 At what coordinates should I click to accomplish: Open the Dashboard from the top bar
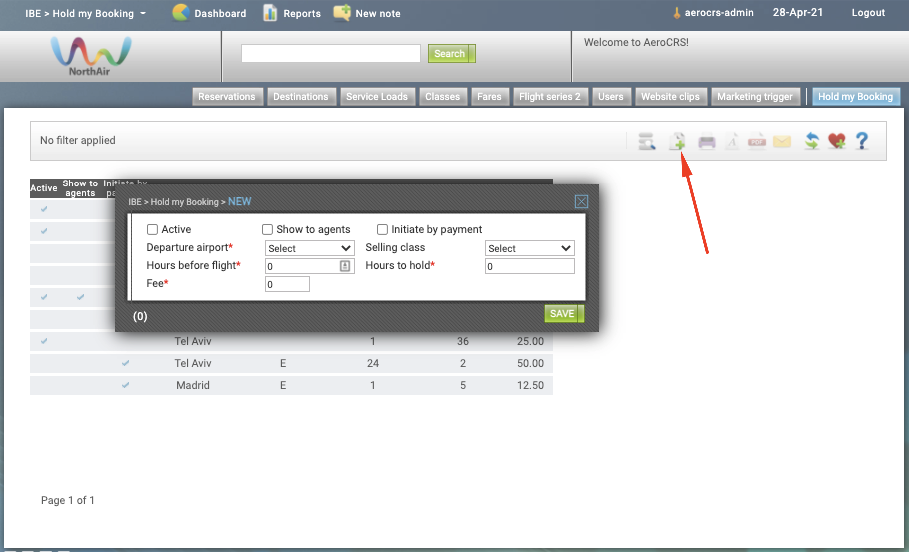tap(209, 13)
